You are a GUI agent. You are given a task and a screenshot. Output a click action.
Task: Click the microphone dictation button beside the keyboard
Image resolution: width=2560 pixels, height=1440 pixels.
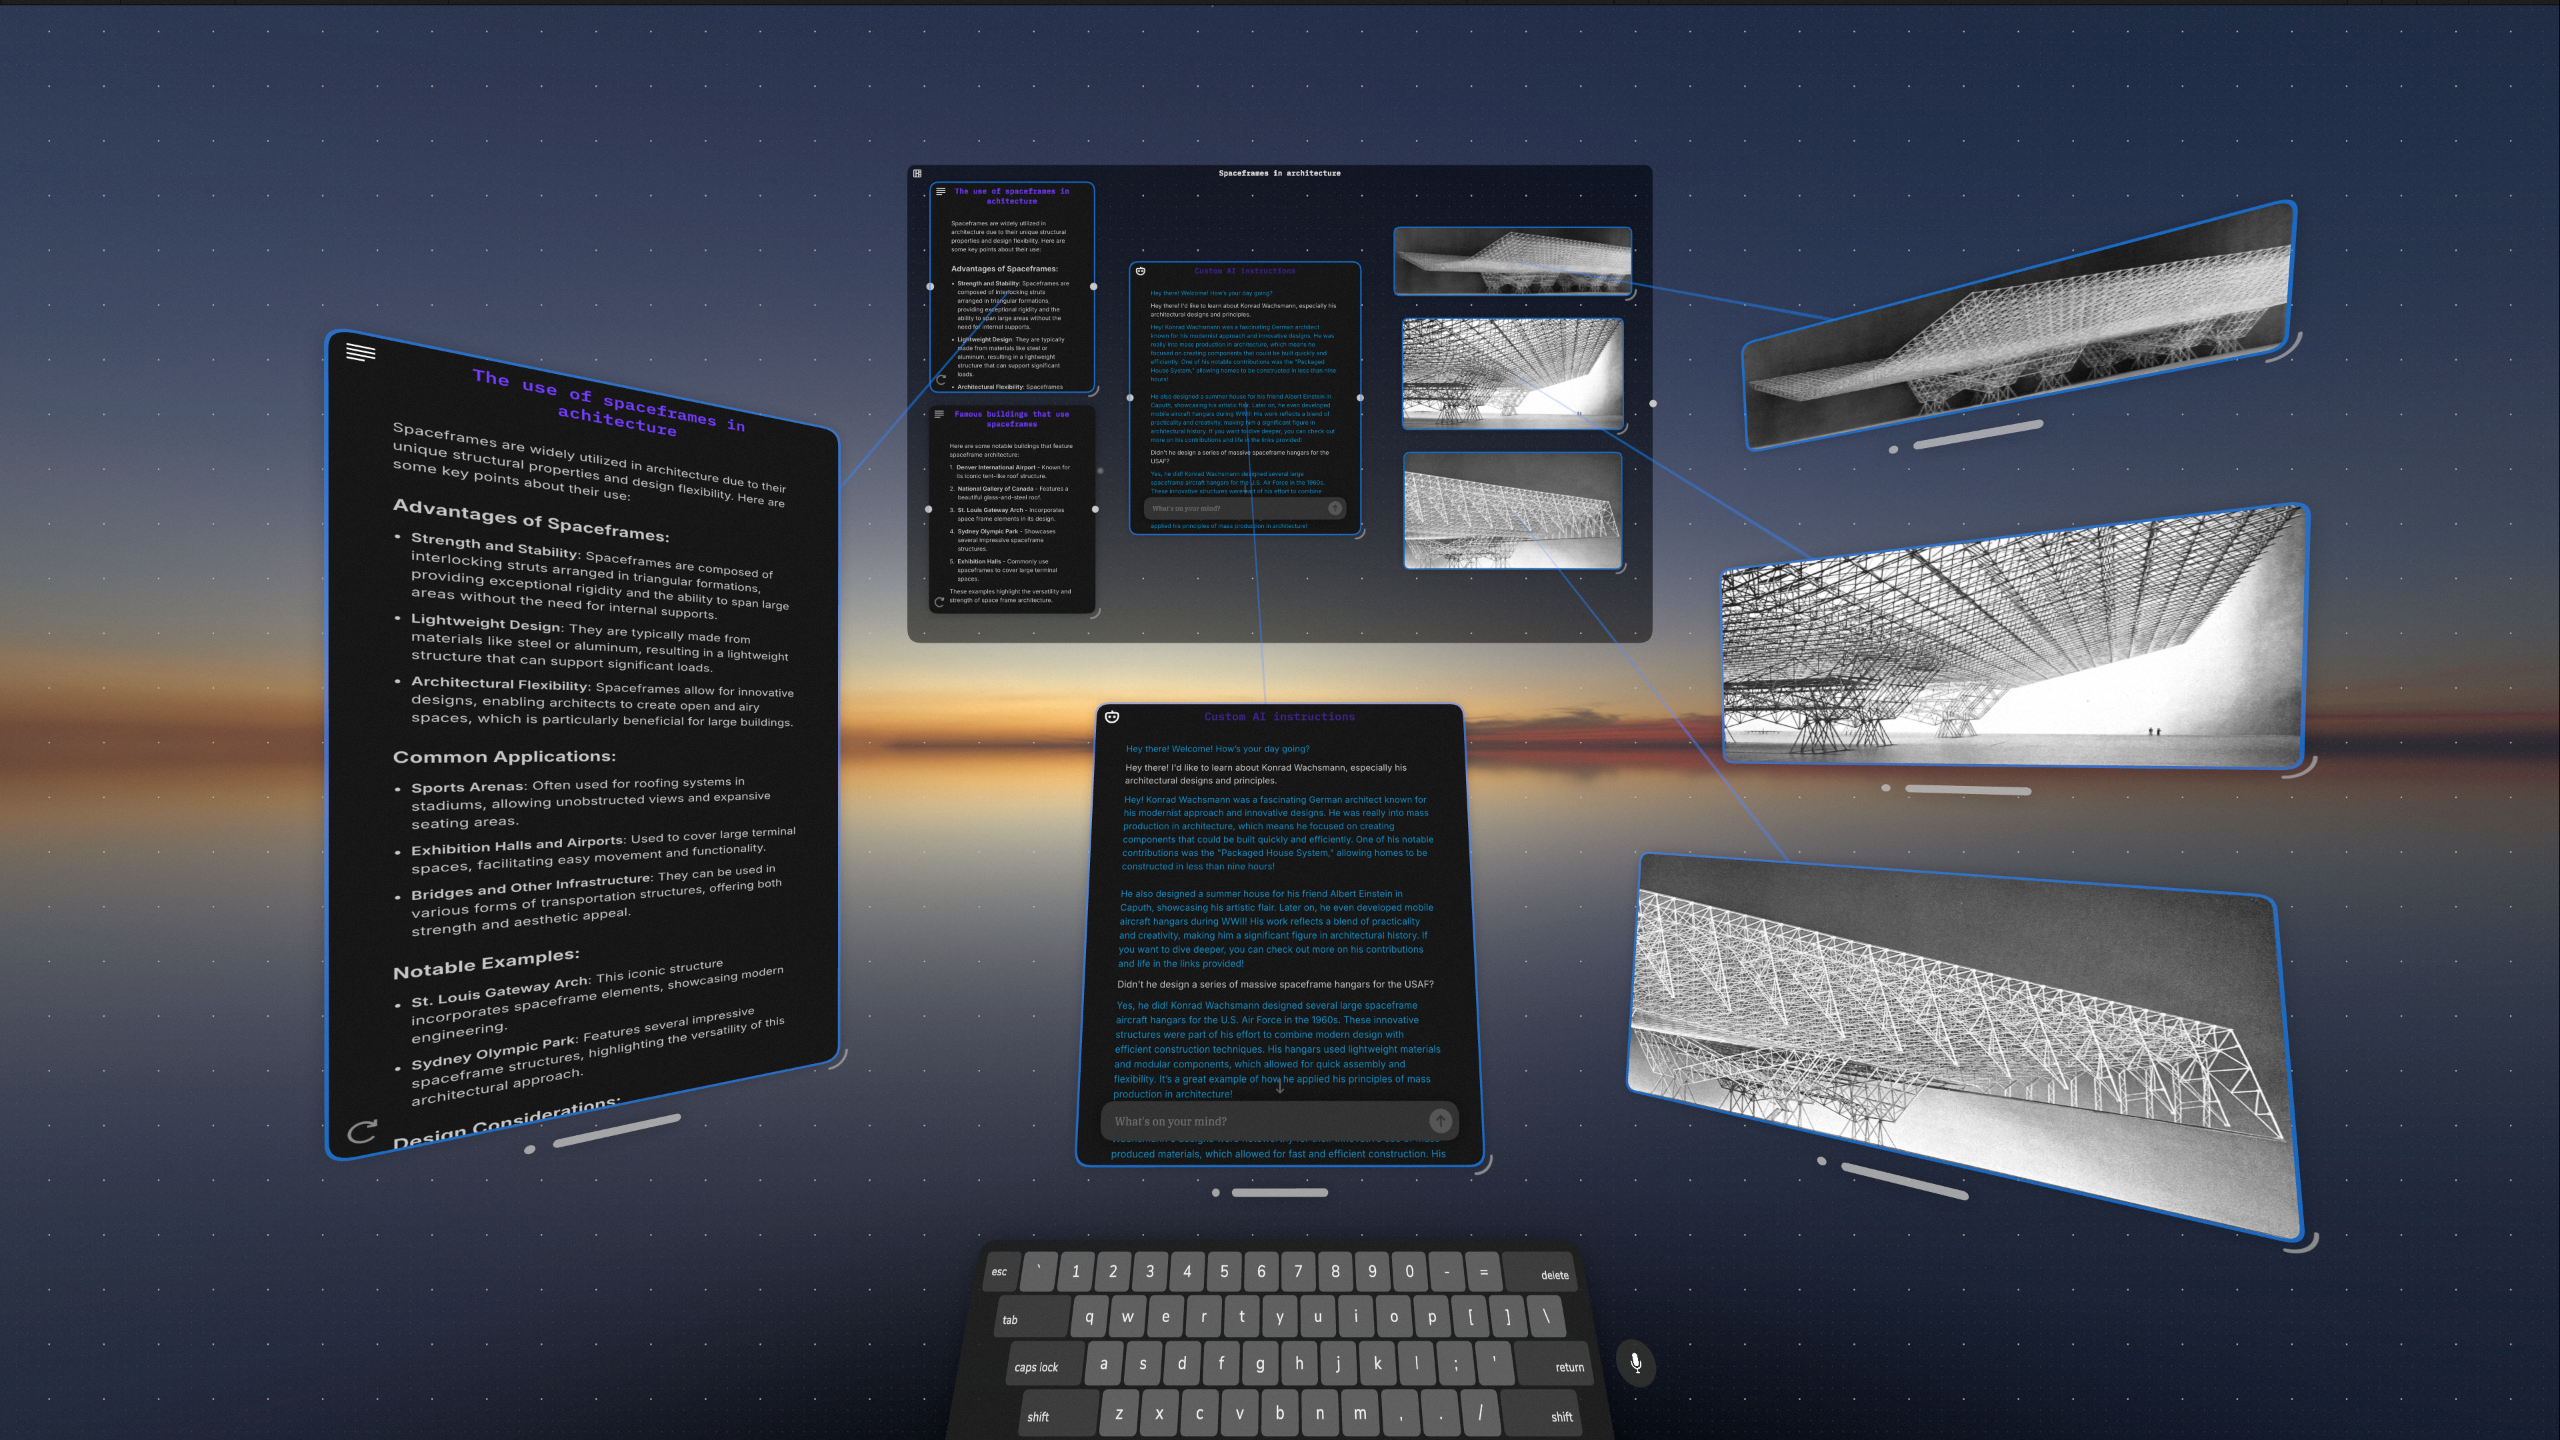pyautogui.click(x=1636, y=1363)
